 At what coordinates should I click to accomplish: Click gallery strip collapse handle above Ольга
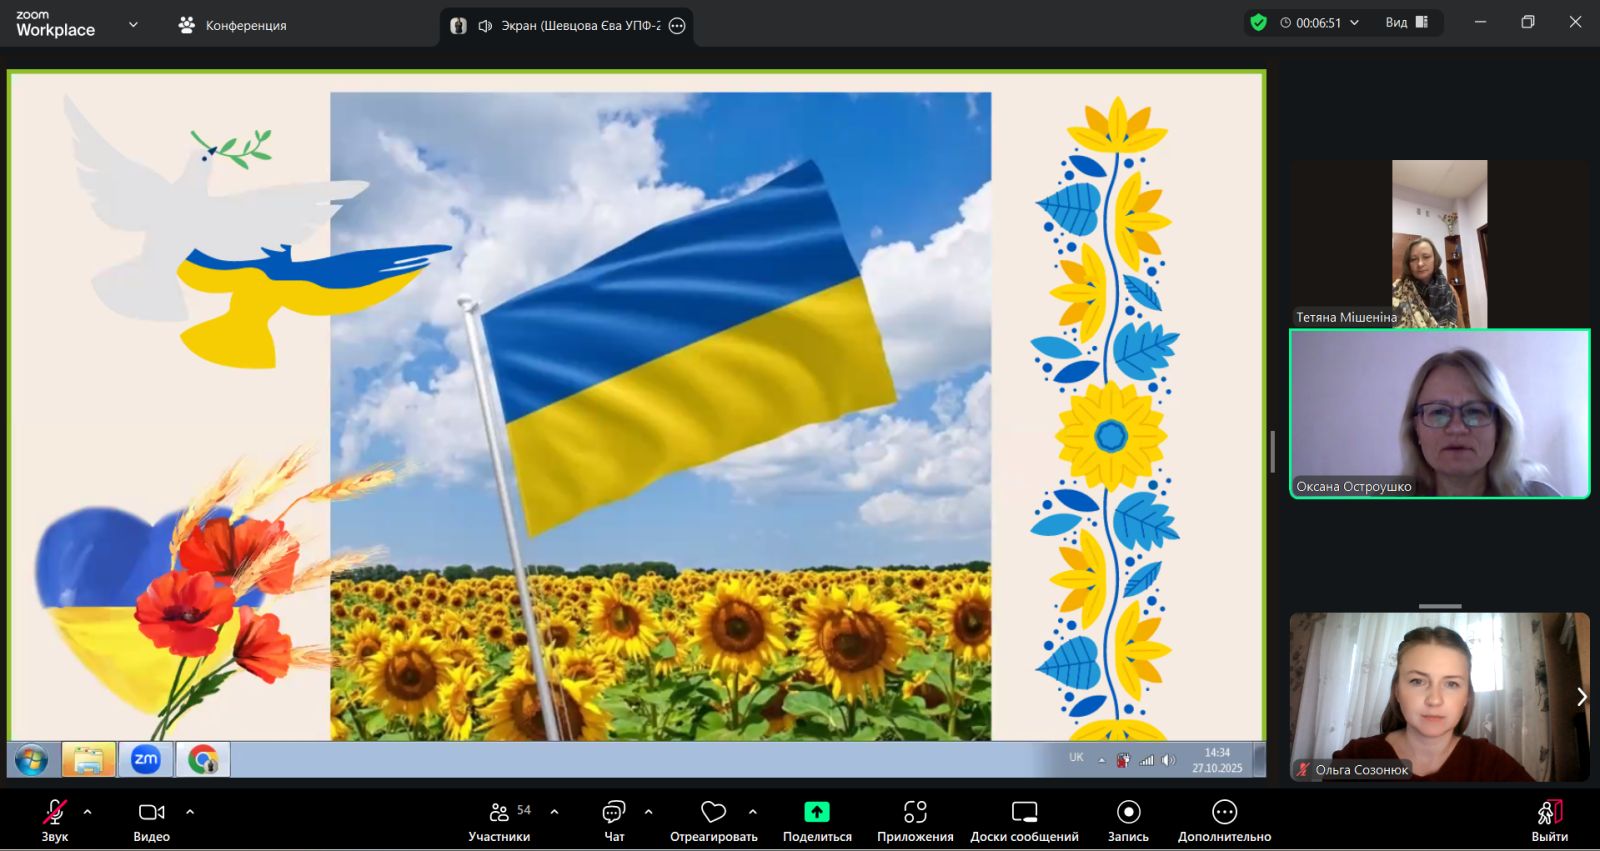point(1440,606)
